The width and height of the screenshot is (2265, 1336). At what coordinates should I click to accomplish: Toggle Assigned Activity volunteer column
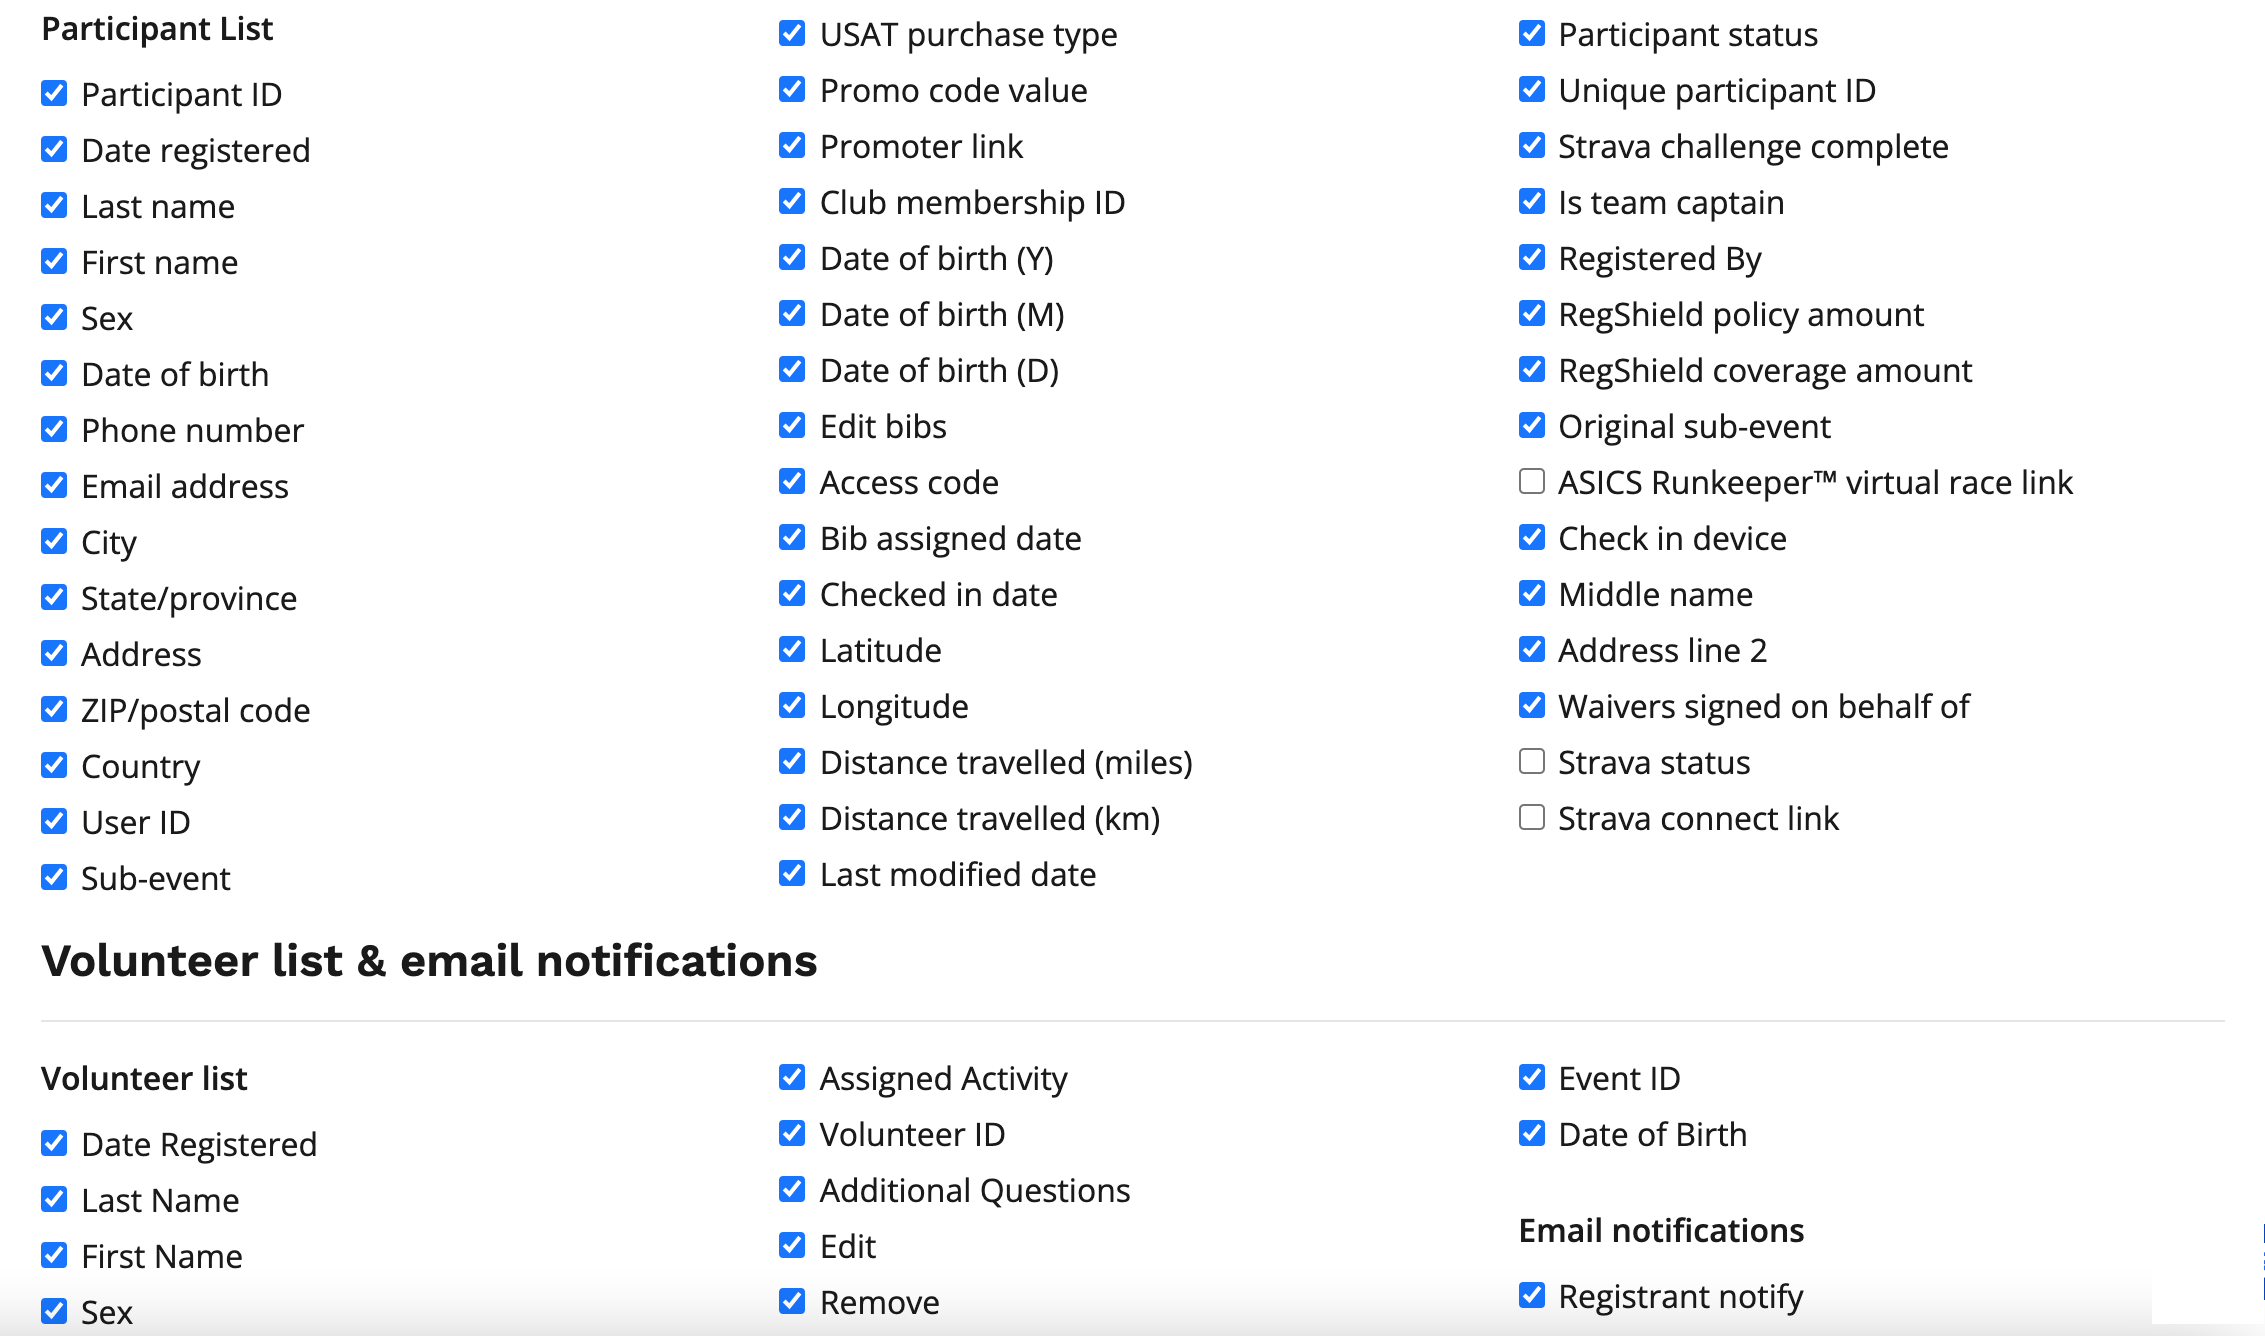point(792,1078)
